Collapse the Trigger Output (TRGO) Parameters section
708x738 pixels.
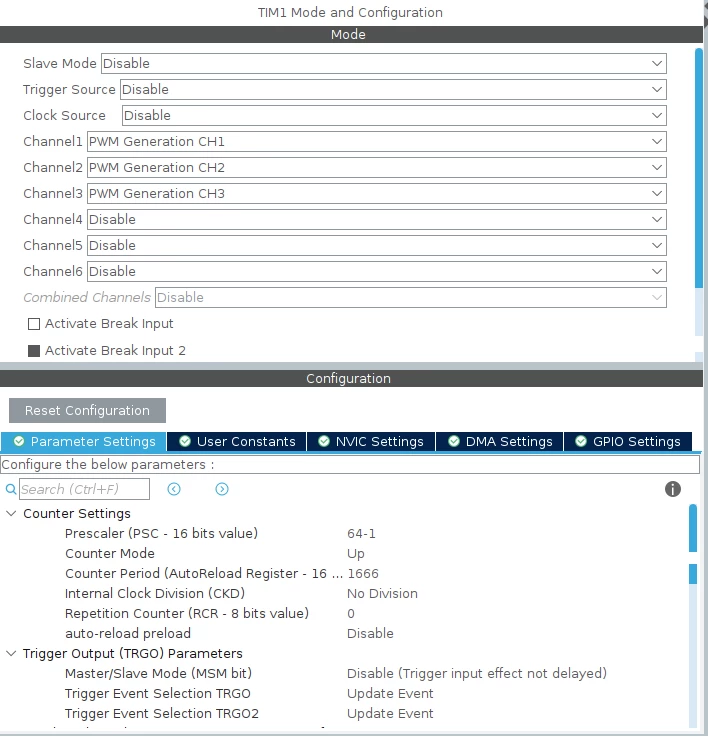(11, 653)
